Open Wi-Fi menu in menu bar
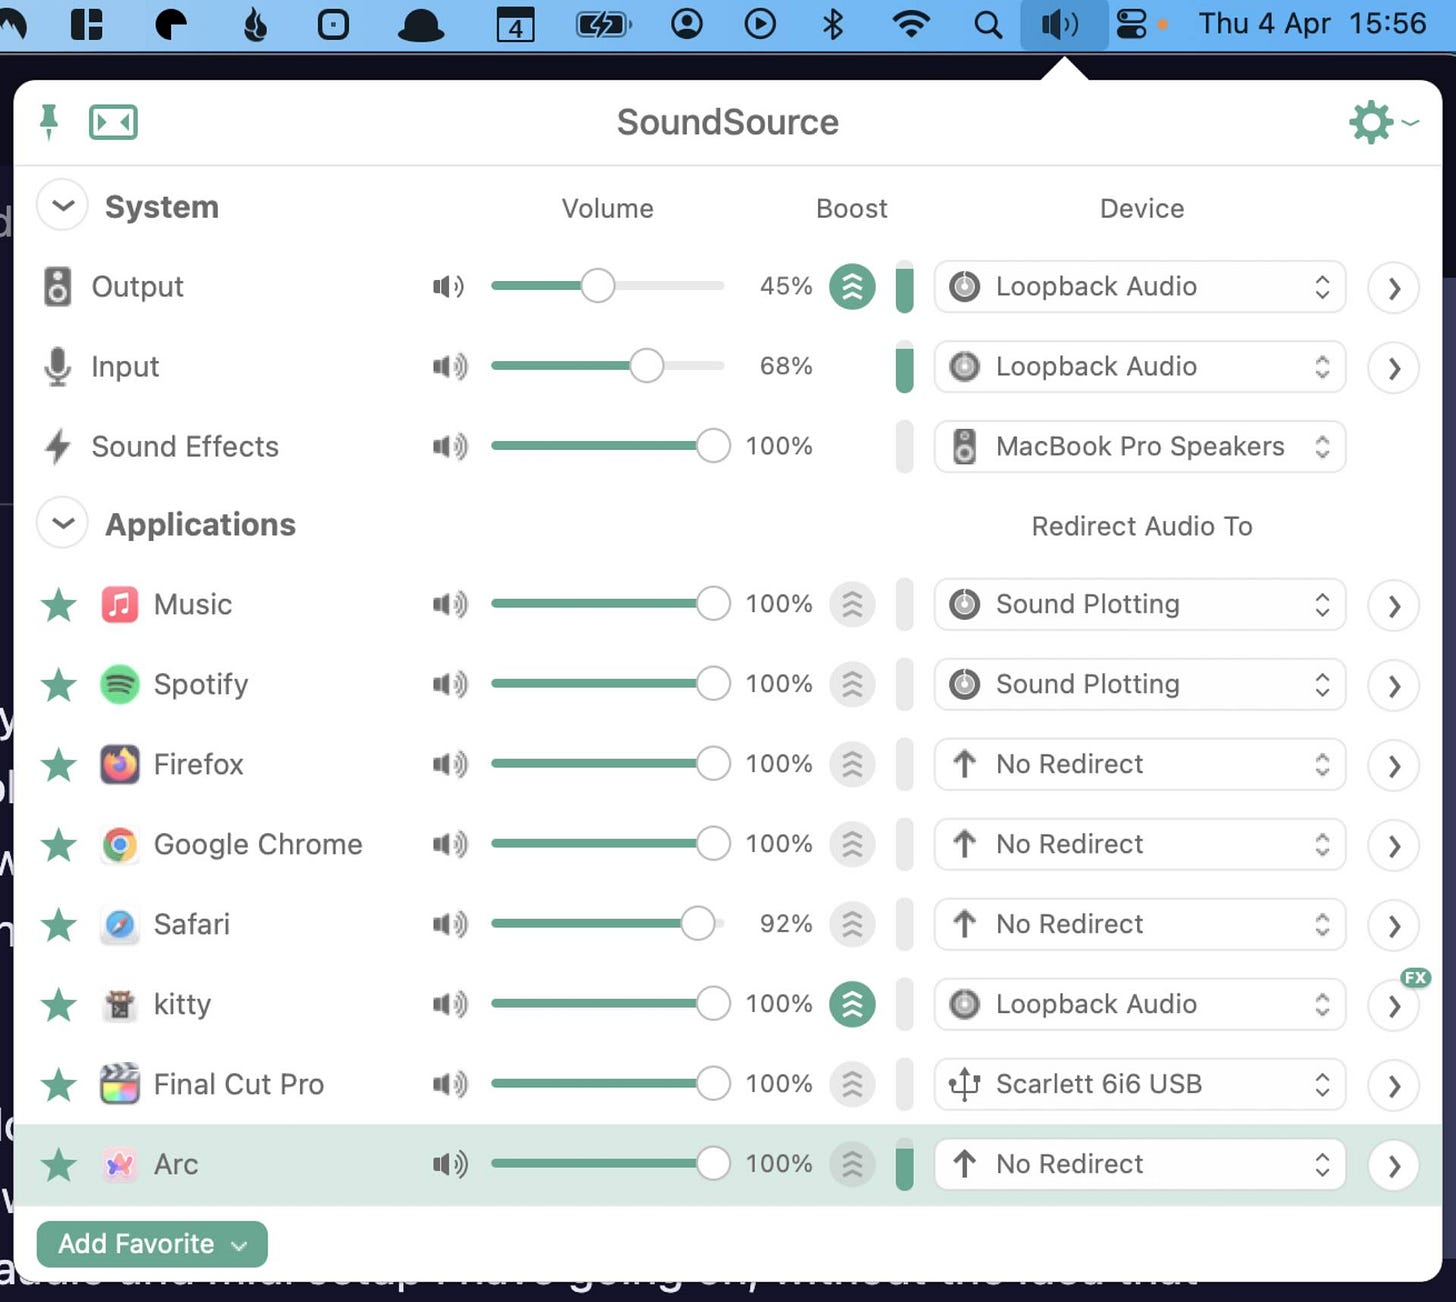Image resolution: width=1456 pixels, height=1302 pixels. pyautogui.click(x=910, y=24)
